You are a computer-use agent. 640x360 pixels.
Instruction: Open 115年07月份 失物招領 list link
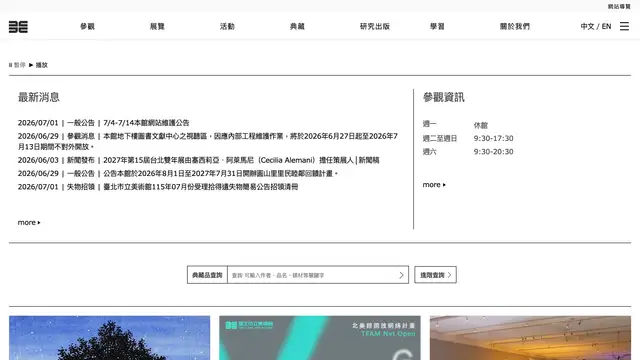(x=200, y=187)
